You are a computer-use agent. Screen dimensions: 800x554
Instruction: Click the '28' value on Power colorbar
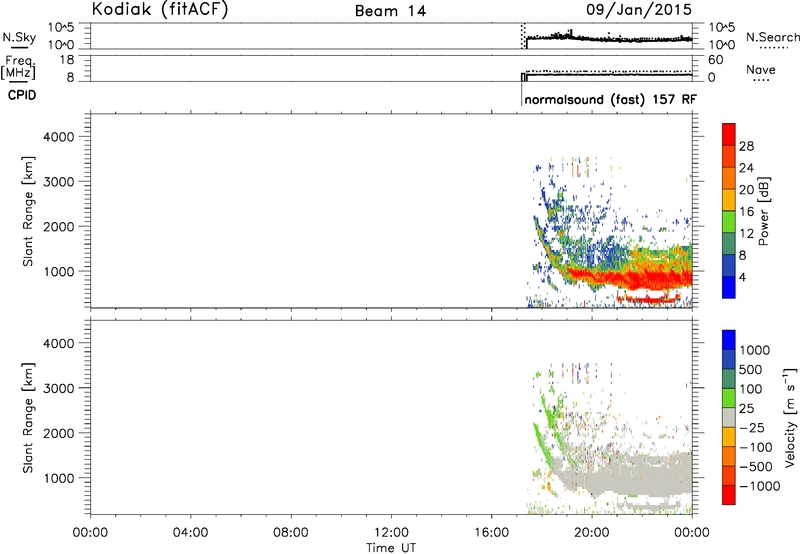[x=746, y=146]
